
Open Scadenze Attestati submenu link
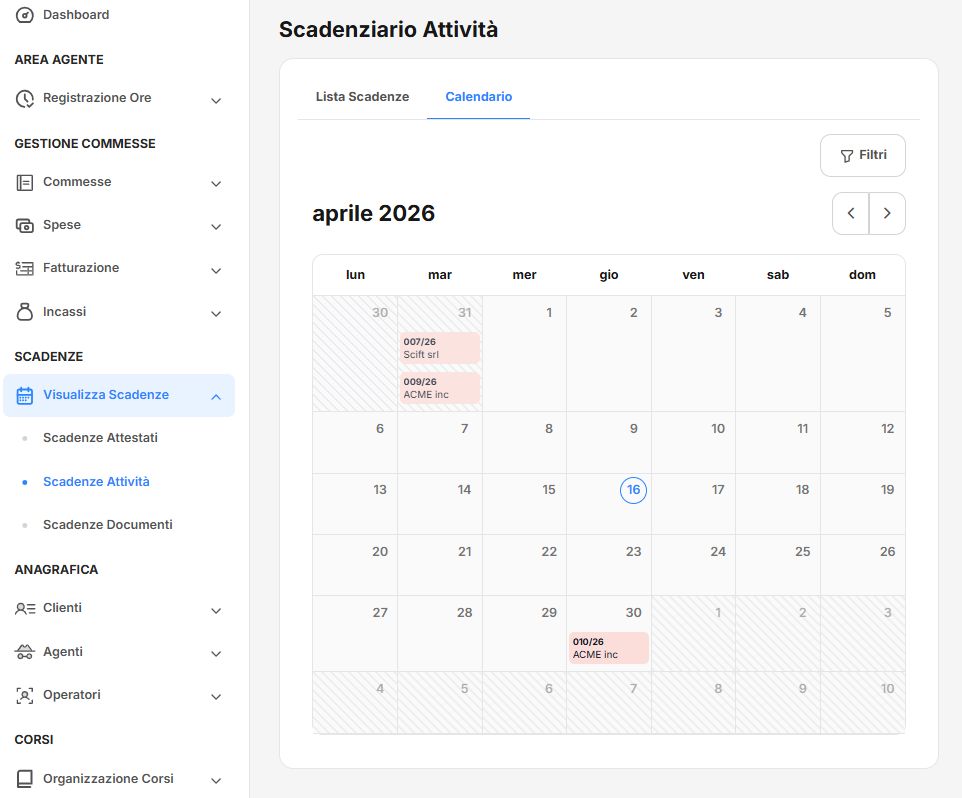[x=100, y=438]
